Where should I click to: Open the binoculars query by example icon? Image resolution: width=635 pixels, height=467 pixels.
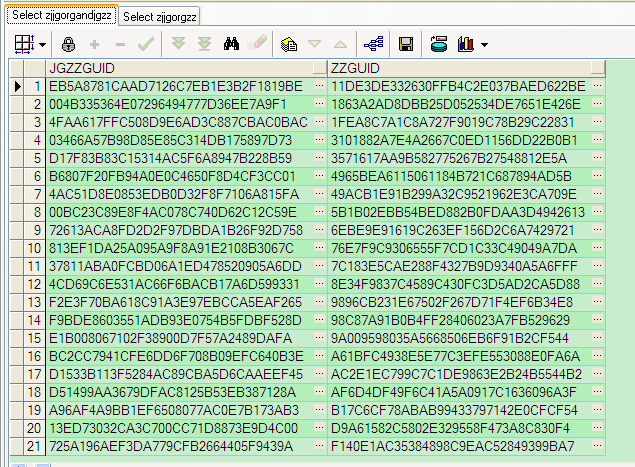[231, 44]
